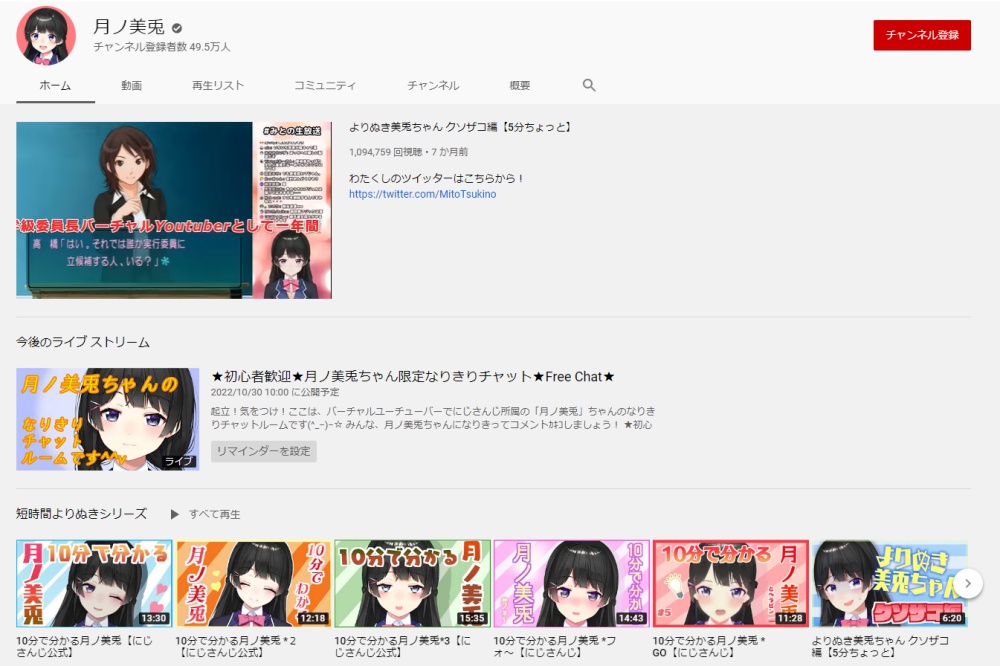Open the twitter.com/MitoTsukino link
The height and width of the screenshot is (666, 1000).
422,194
